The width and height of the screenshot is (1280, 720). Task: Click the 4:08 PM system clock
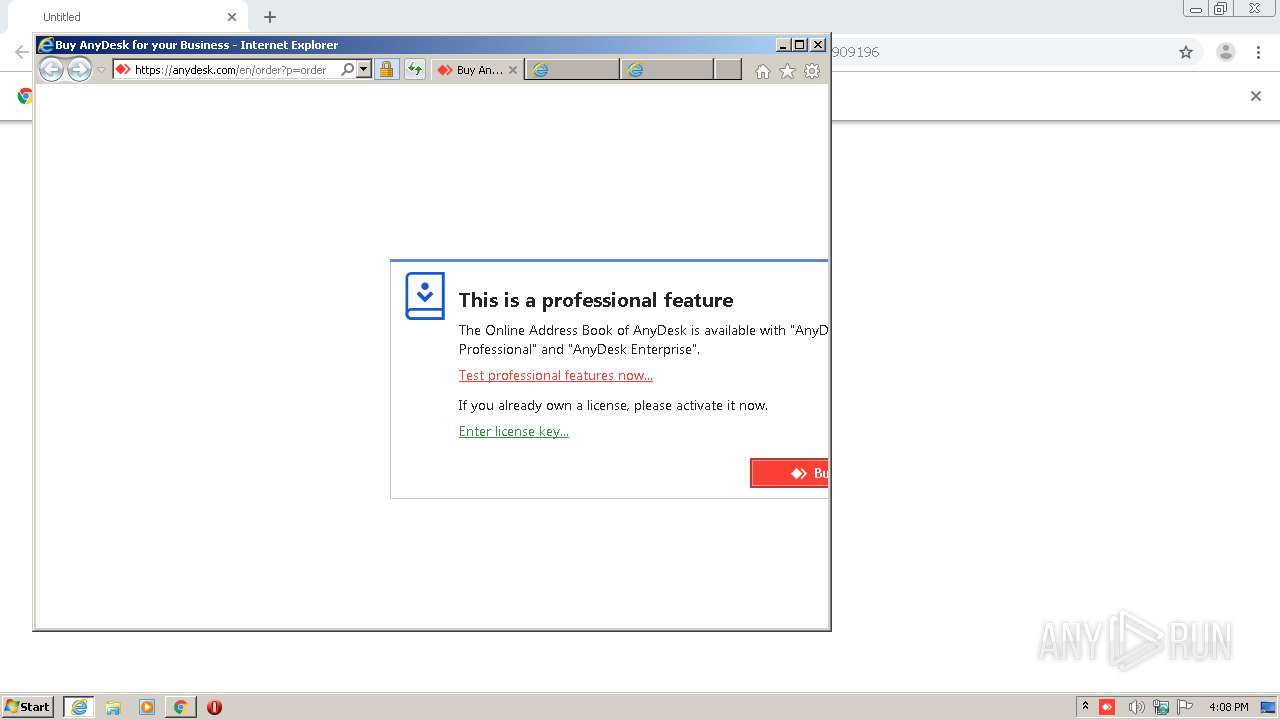pyautogui.click(x=1228, y=707)
